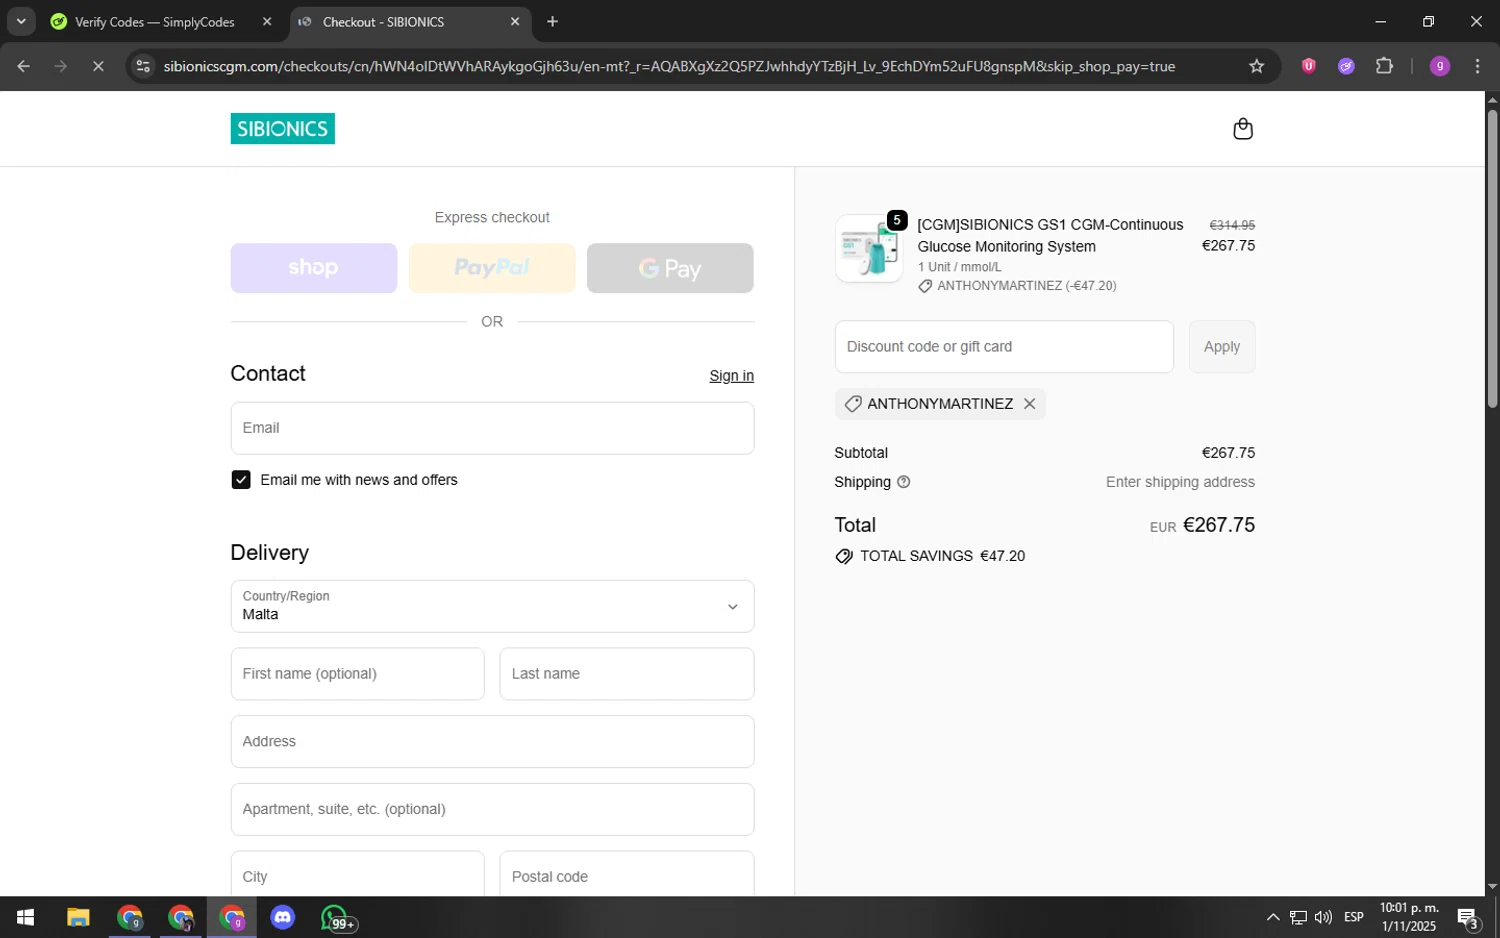Stop loading the page
The width and height of the screenshot is (1500, 938).
pos(98,66)
